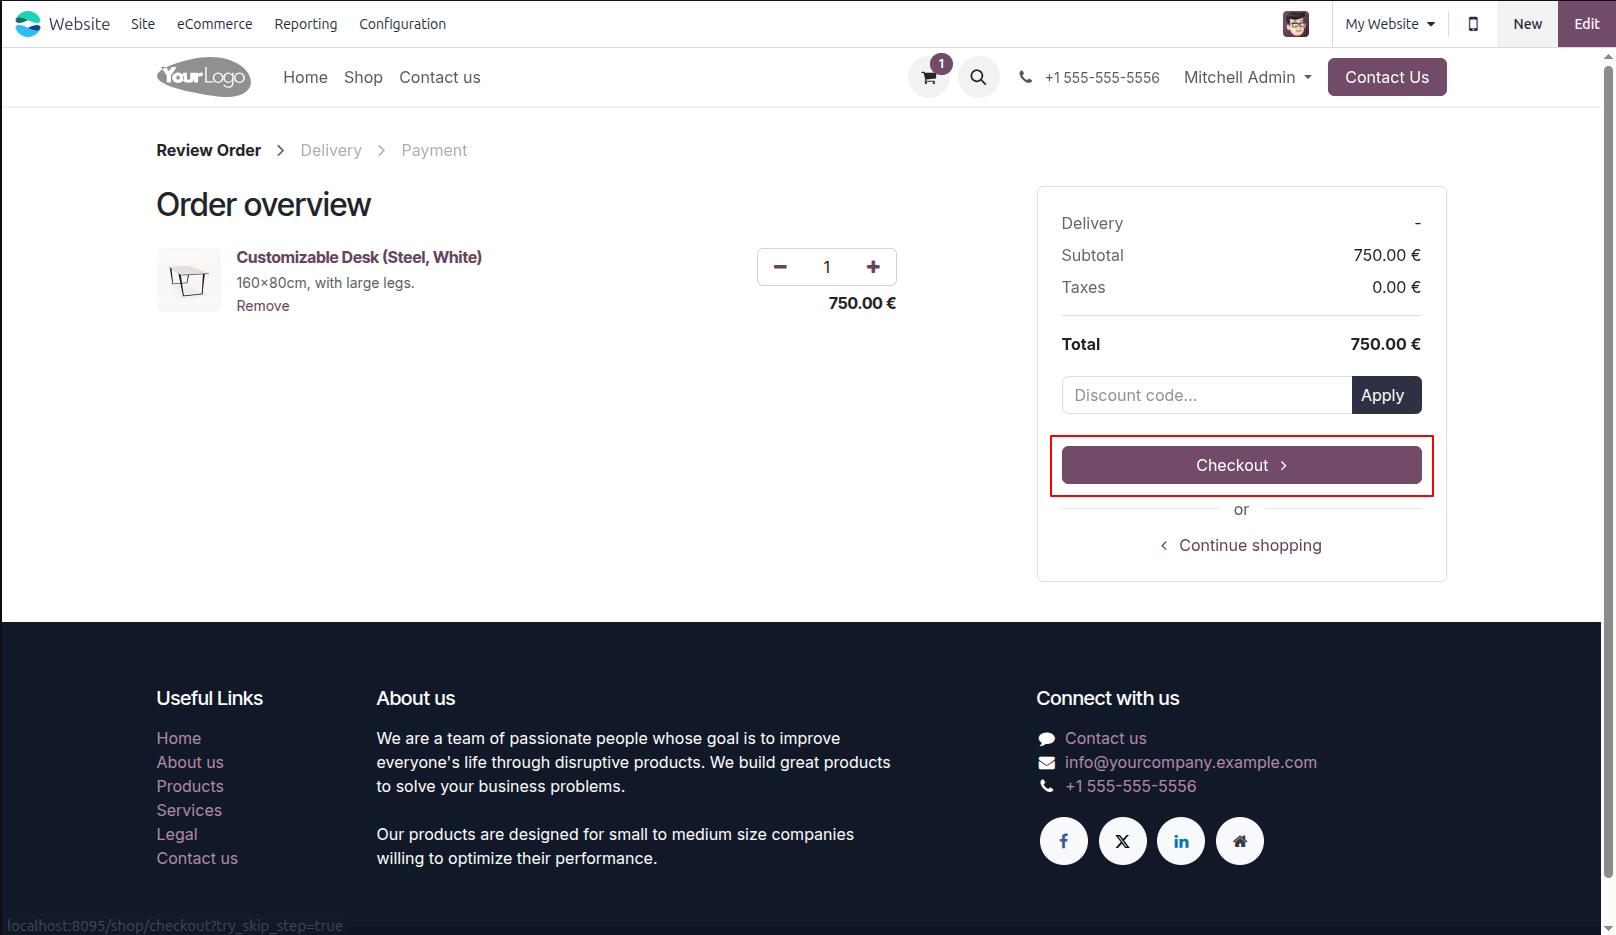Click the Checkout button
Image resolution: width=1616 pixels, height=935 pixels.
point(1242,465)
